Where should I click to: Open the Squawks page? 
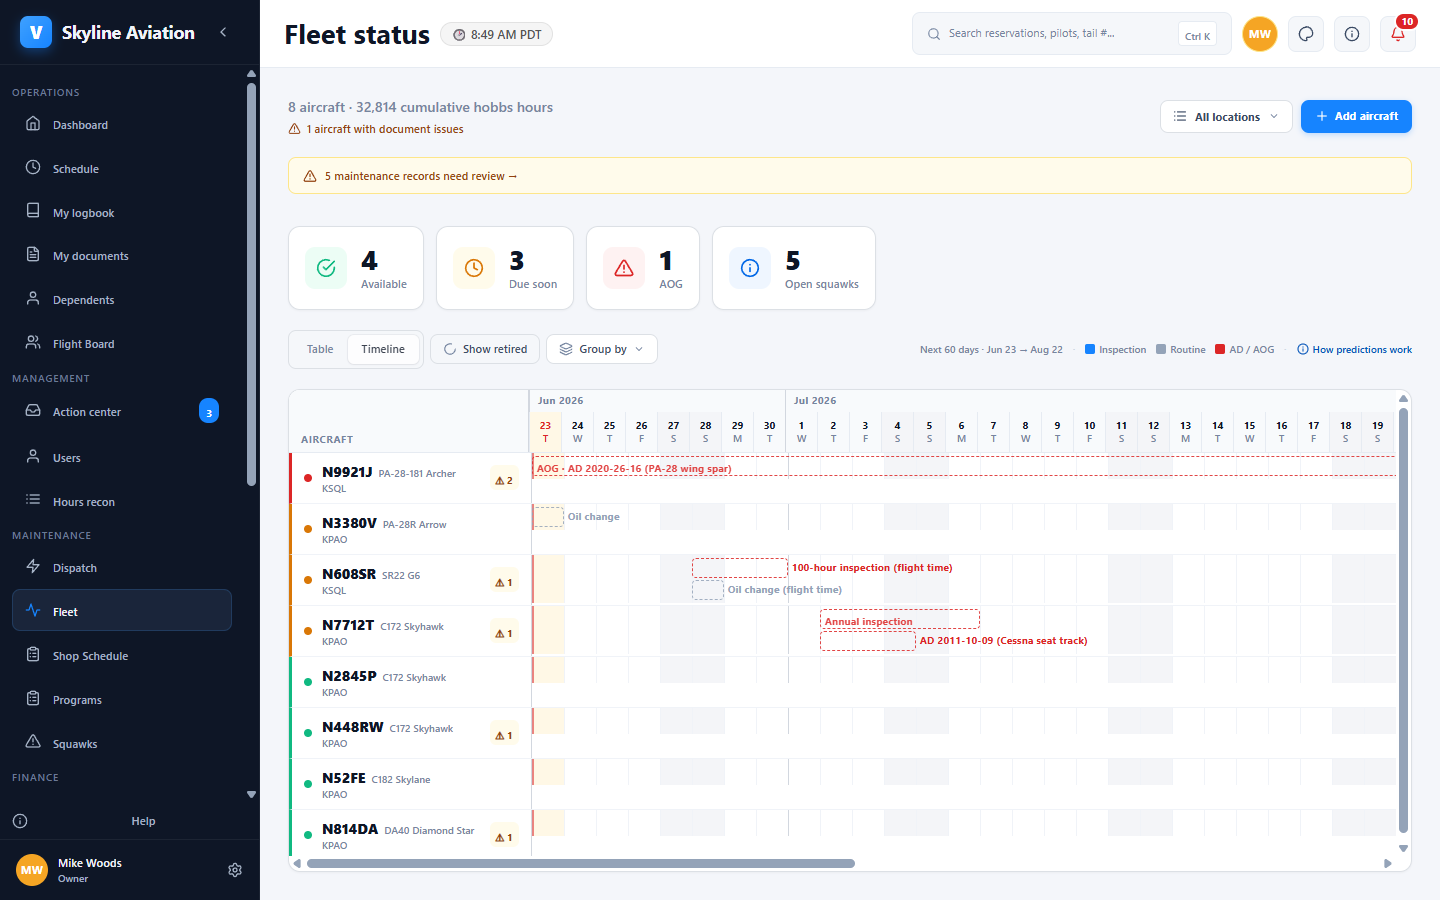coord(122,744)
